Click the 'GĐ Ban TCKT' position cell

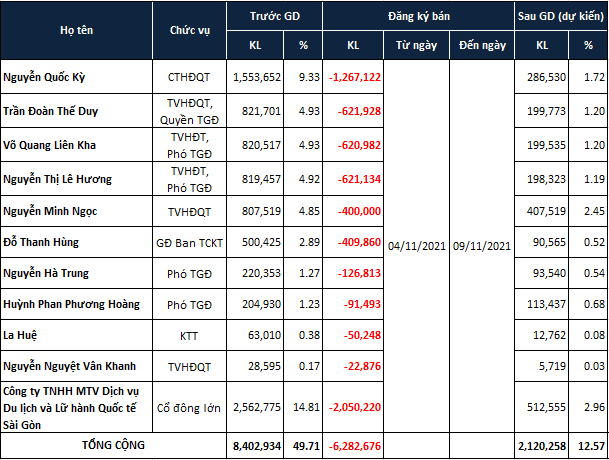click(190, 242)
